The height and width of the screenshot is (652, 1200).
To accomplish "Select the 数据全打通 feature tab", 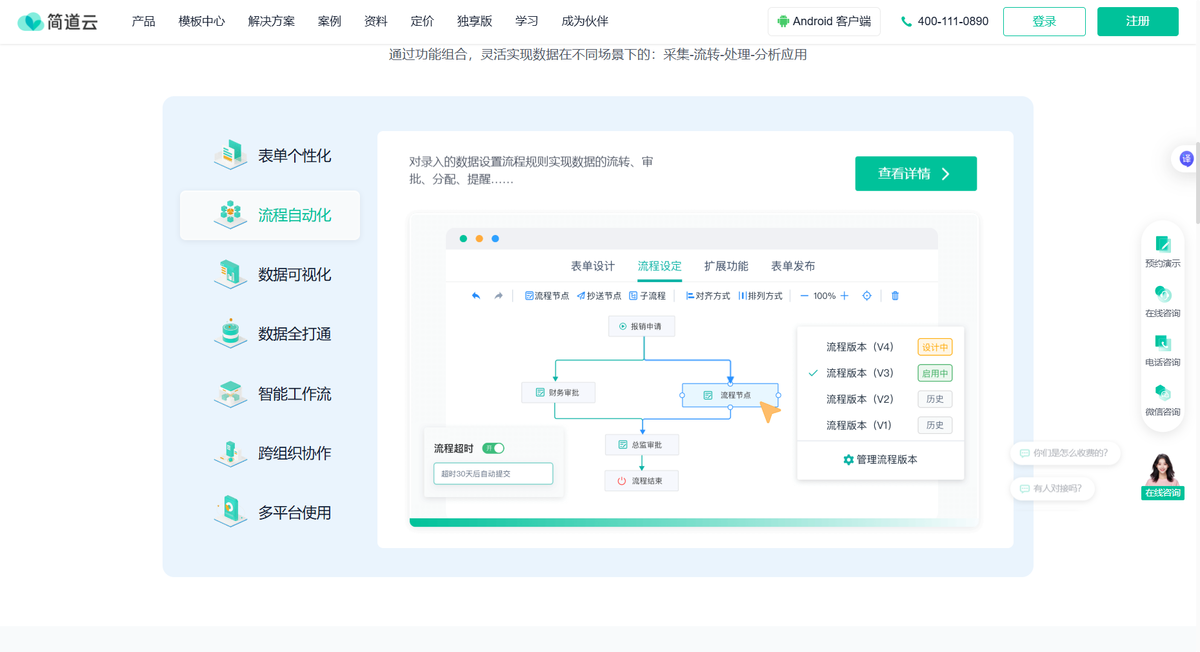I will pos(270,334).
